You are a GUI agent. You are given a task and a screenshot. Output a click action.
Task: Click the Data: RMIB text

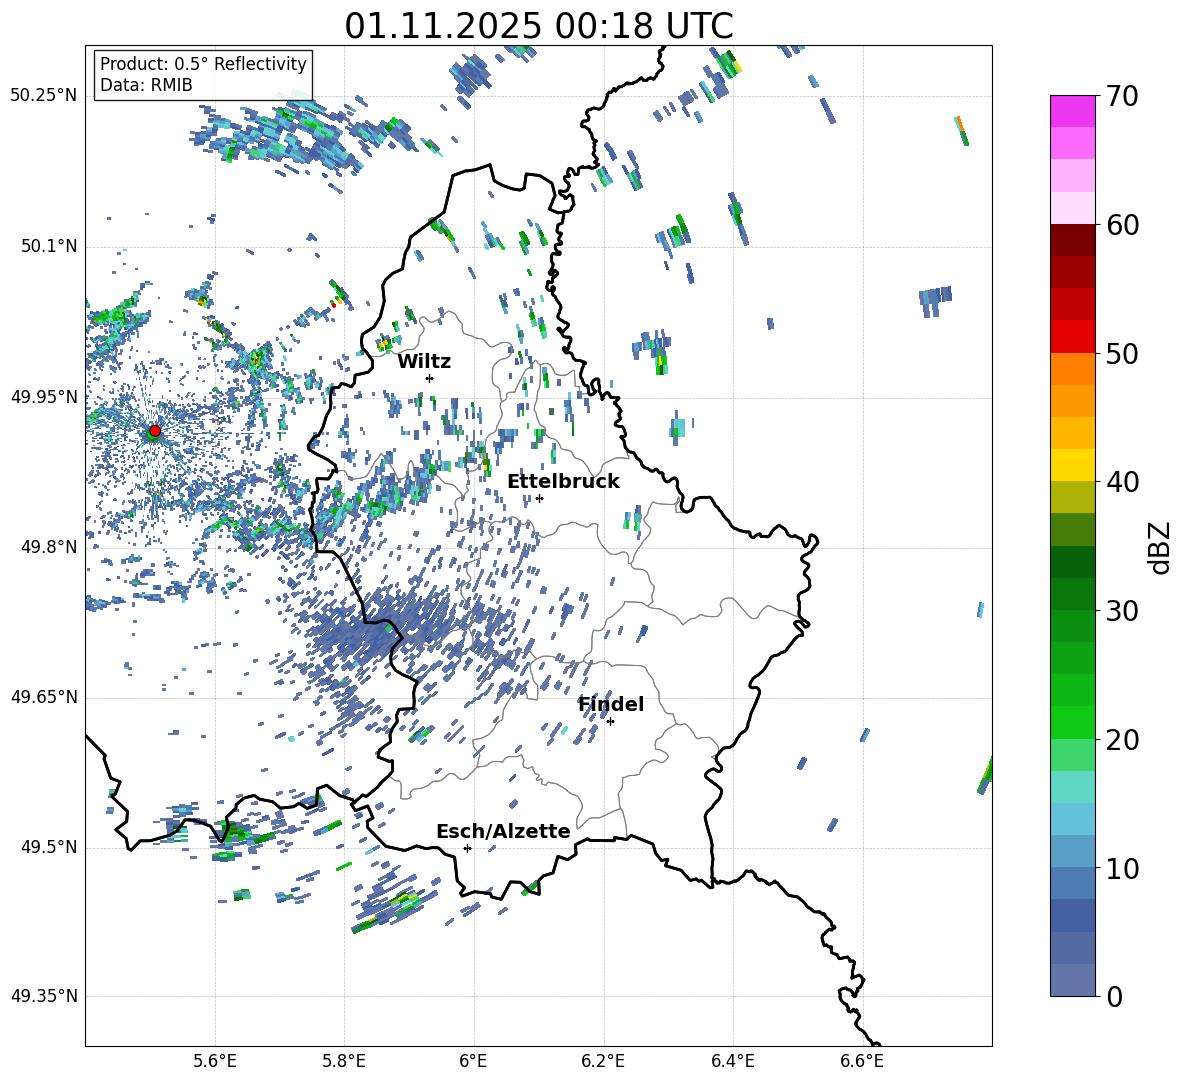[146, 85]
